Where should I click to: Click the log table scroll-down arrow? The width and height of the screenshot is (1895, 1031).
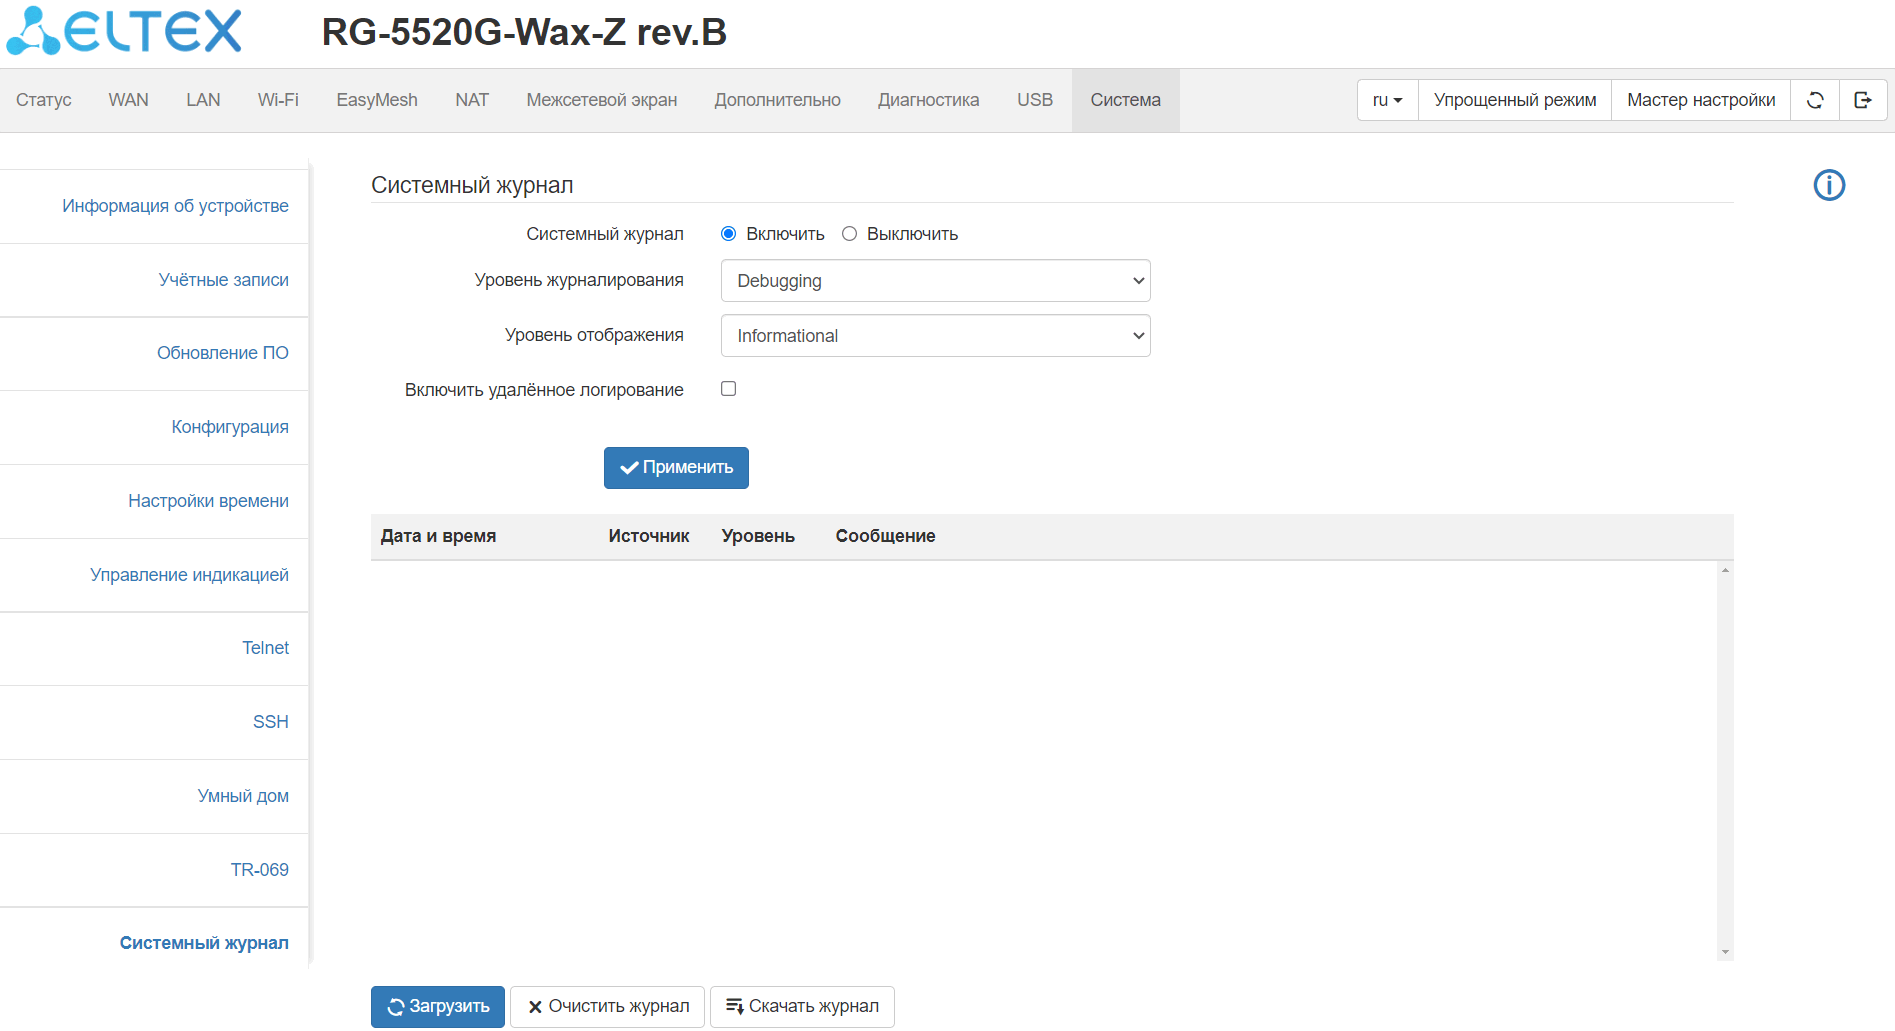point(1725,952)
